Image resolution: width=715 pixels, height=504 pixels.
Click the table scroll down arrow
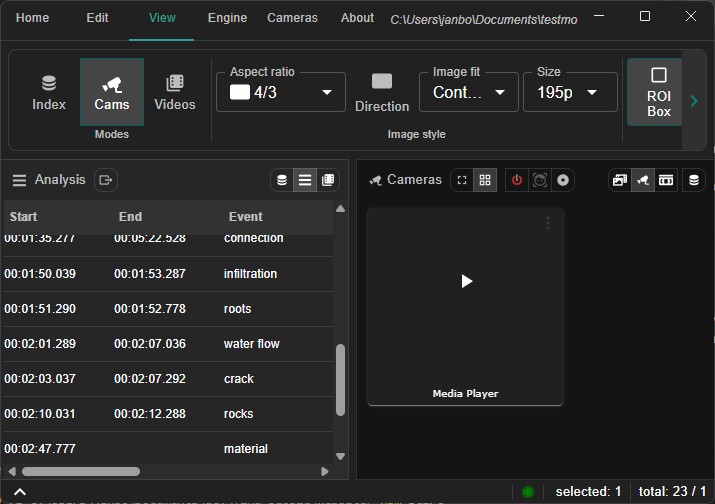click(x=340, y=456)
